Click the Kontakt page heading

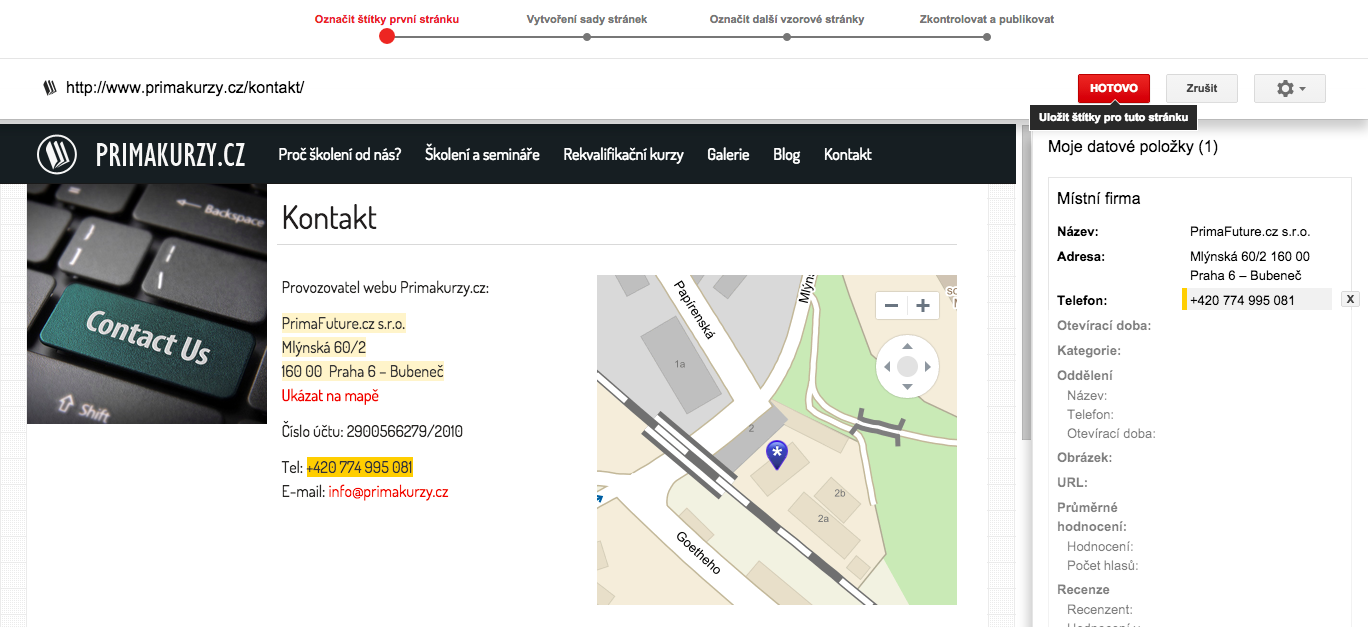[x=329, y=217]
